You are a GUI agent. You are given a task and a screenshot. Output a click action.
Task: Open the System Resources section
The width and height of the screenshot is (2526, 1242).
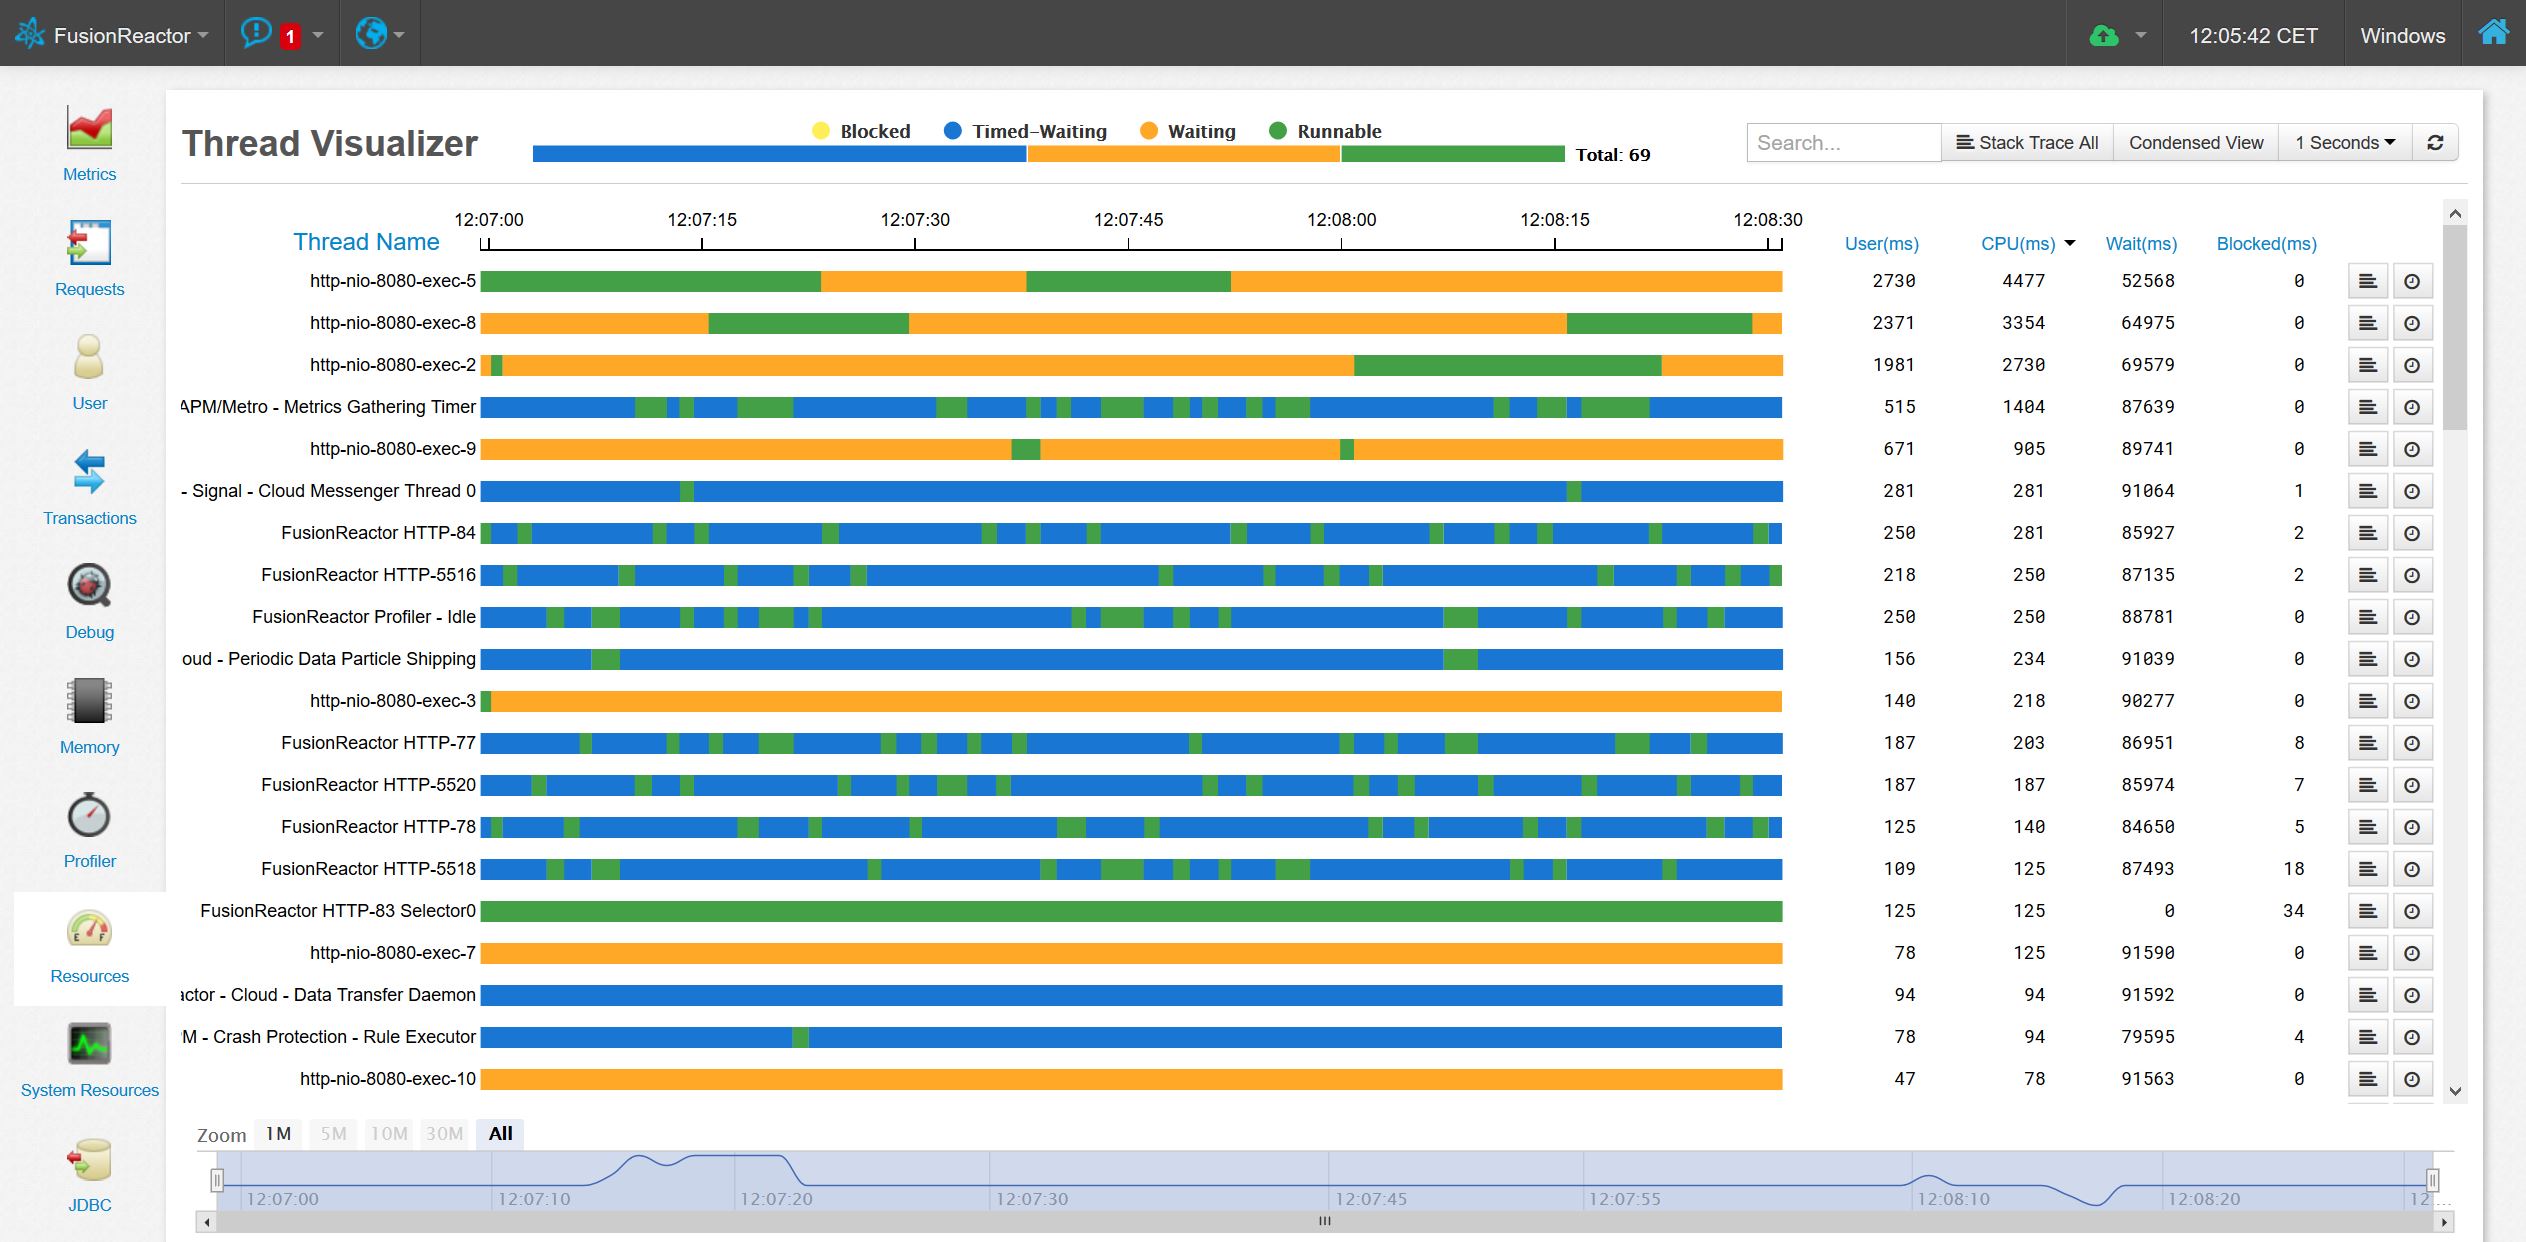pyautogui.click(x=89, y=1052)
